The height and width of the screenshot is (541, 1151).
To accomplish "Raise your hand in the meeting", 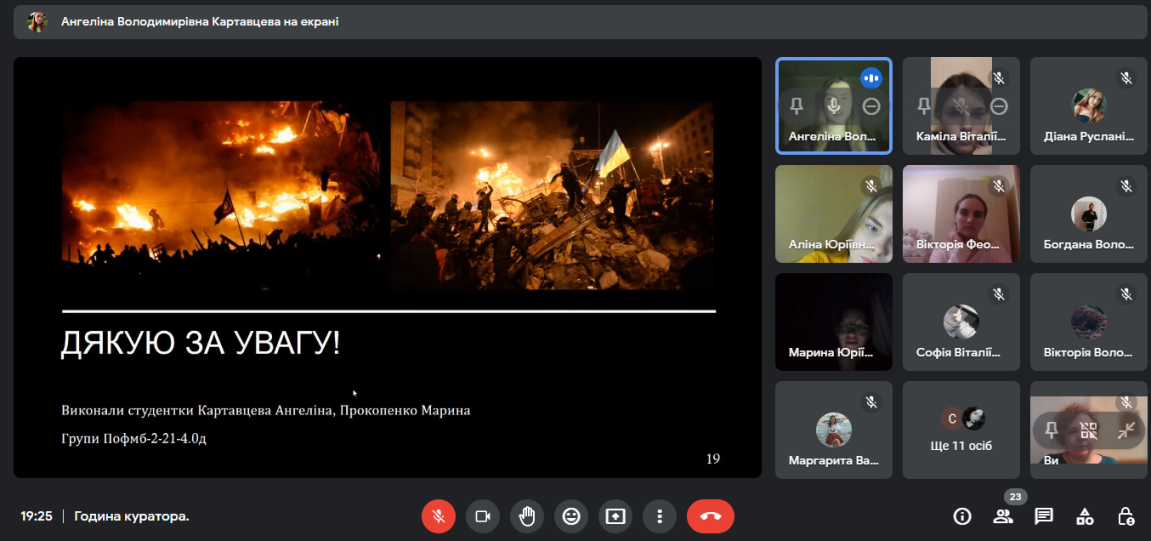I will 527,516.
